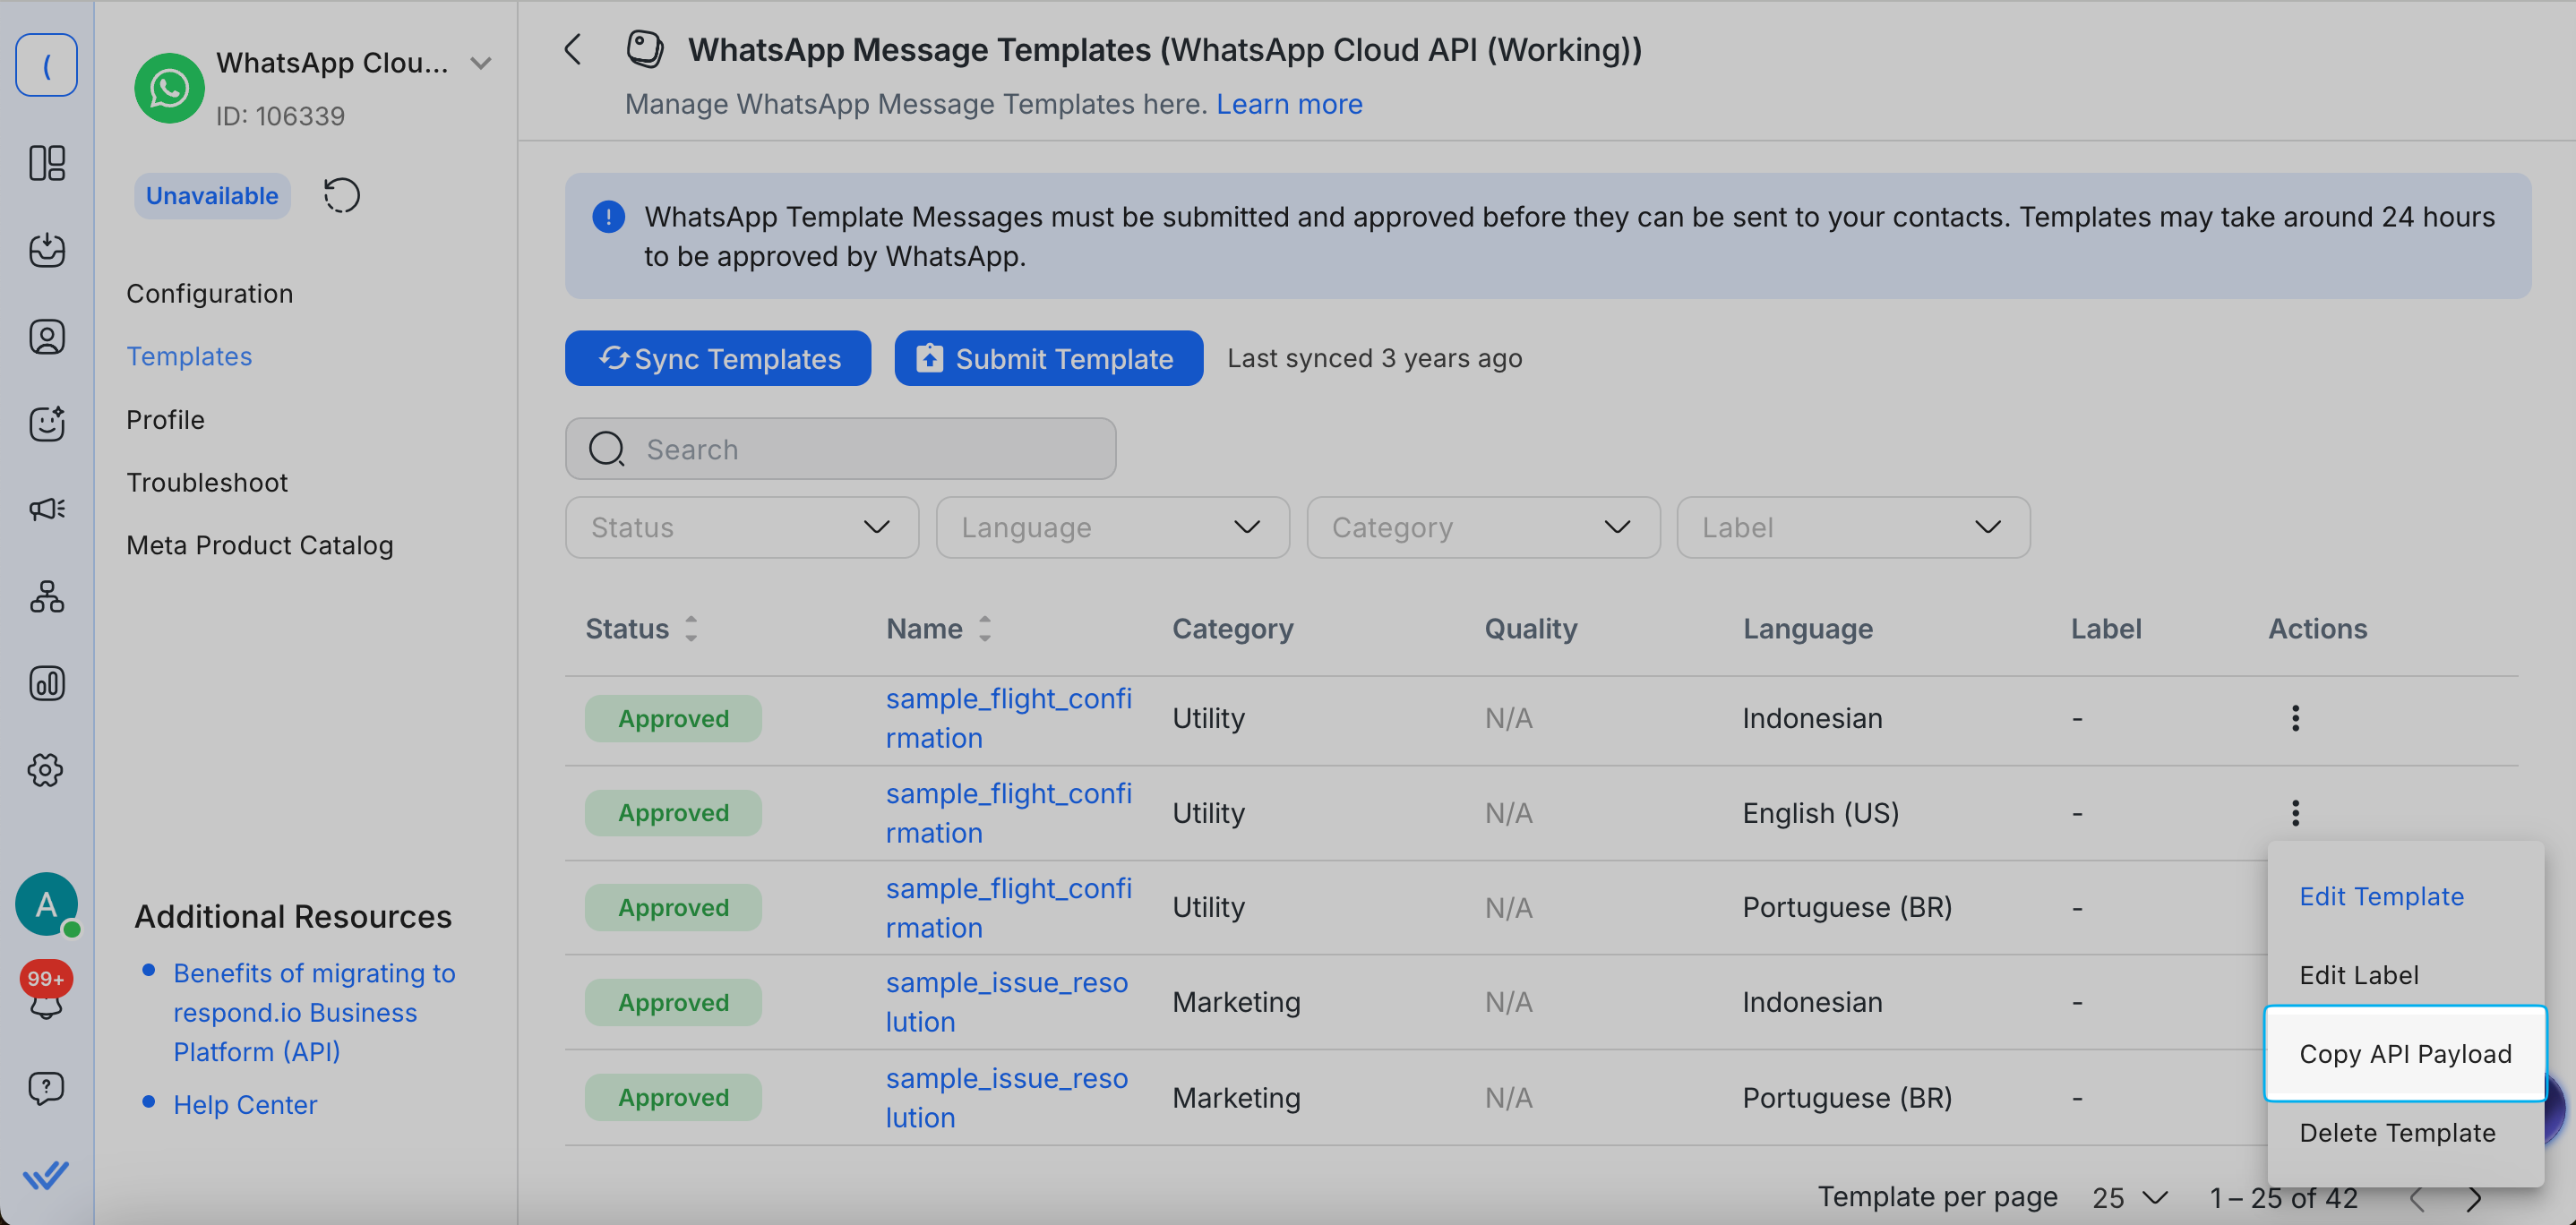Screen dimensions: 2576x1225
Task: Expand the Language filter dropdown
Action: (x=1112, y=527)
